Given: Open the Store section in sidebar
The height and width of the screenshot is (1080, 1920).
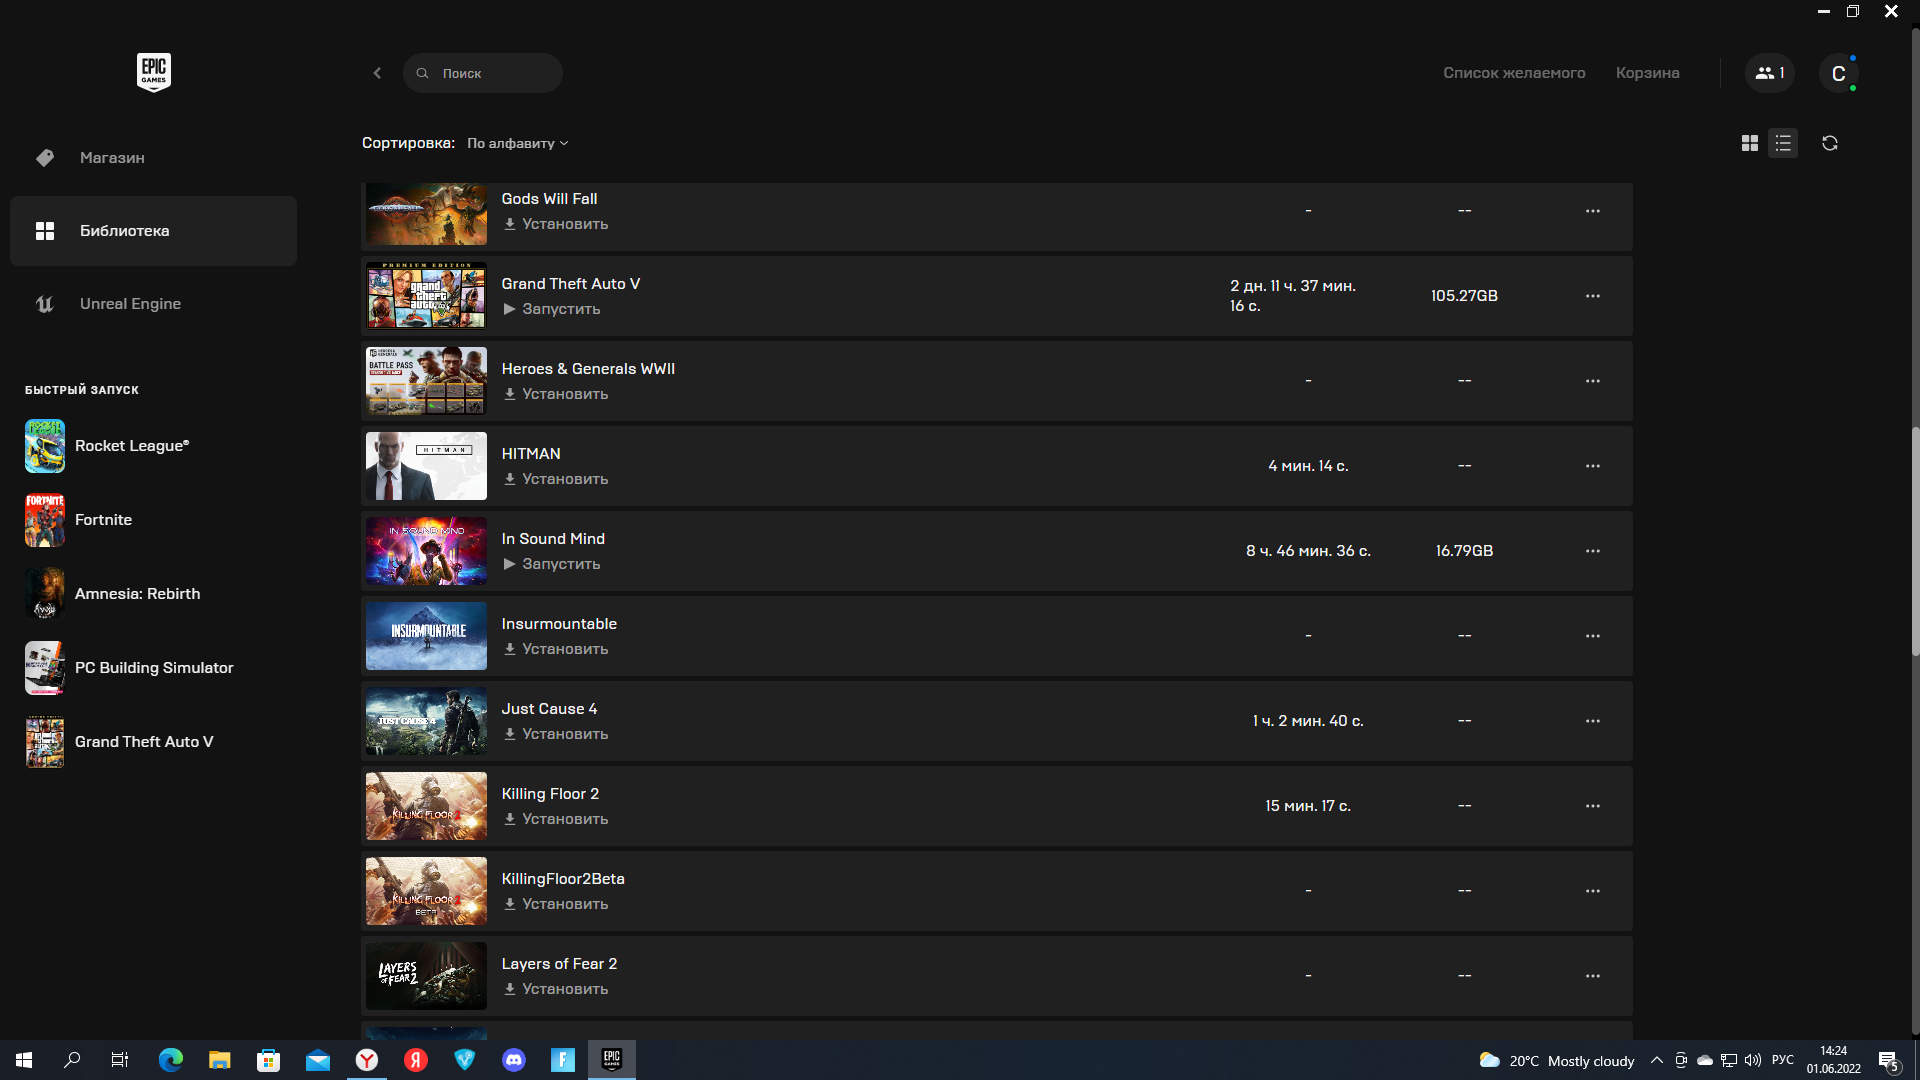Looking at the screenshot, I should (x=153, y=158).
